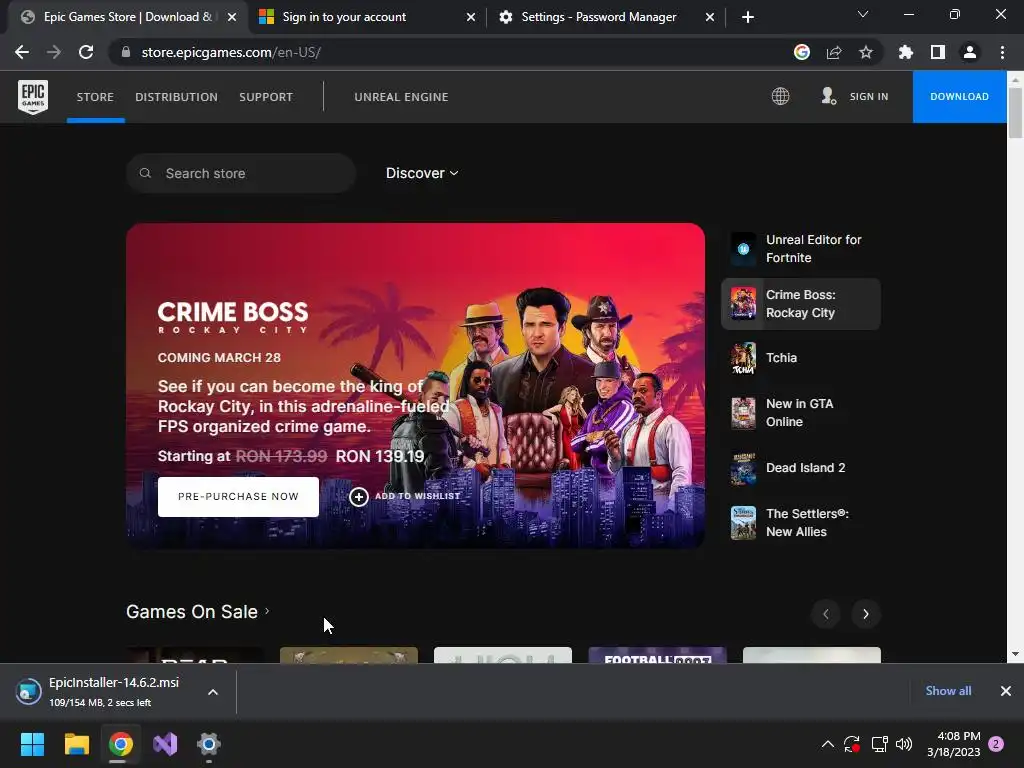Show the next Games On Sale with right arrow

(866, 614)
